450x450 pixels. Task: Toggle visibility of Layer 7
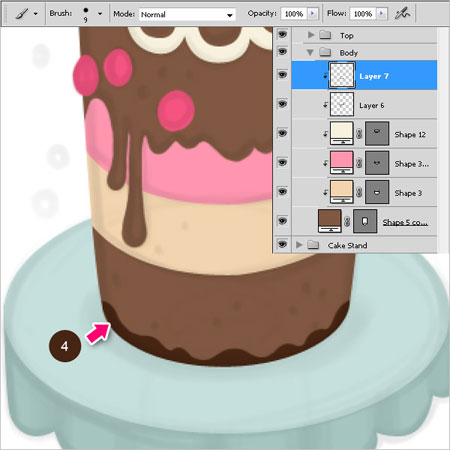point(282,75)
